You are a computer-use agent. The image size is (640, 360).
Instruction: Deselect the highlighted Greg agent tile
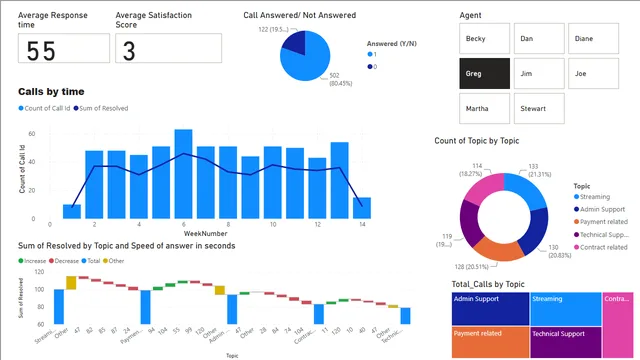click(484, 73)
